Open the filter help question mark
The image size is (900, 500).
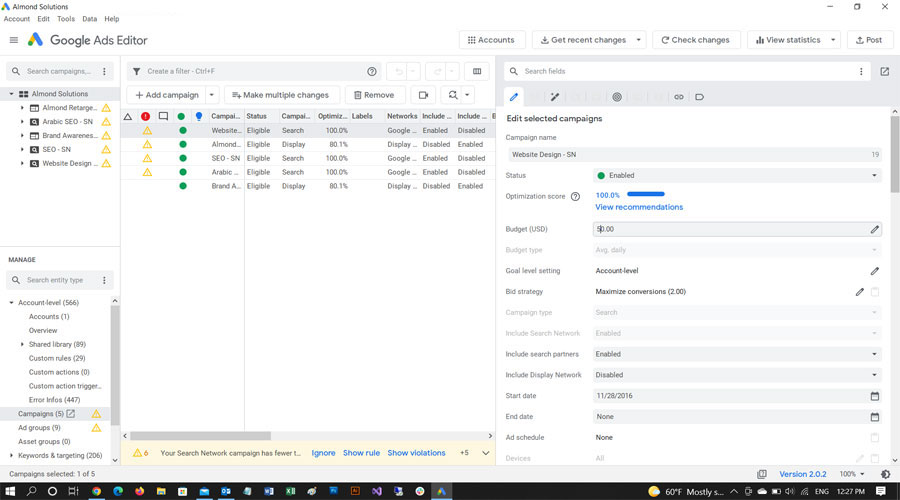pyautogui.click(x=372, y=71)
